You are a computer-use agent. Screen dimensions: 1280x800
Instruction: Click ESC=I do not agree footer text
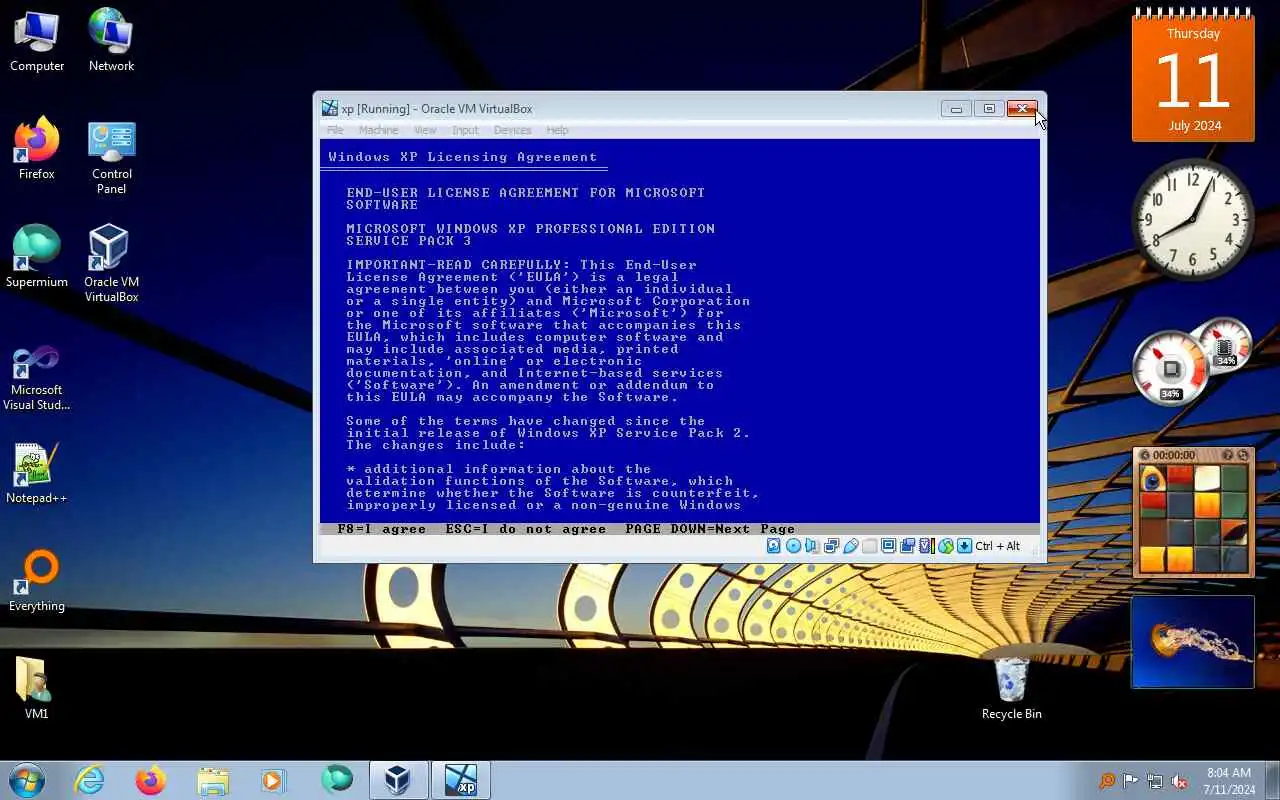tap(525, 529)
